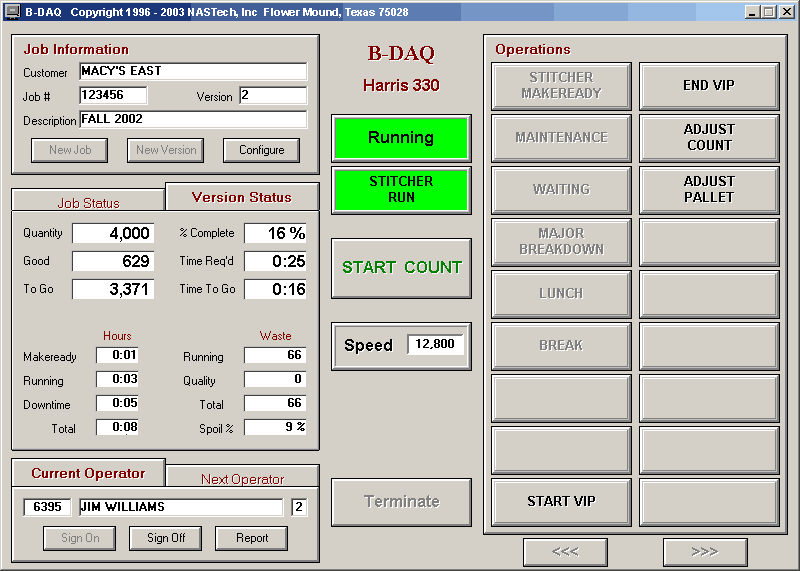Screen dimensions: 800x571
Task: Maximize the B-DAQ window
Action: click(x=768, y=12)
